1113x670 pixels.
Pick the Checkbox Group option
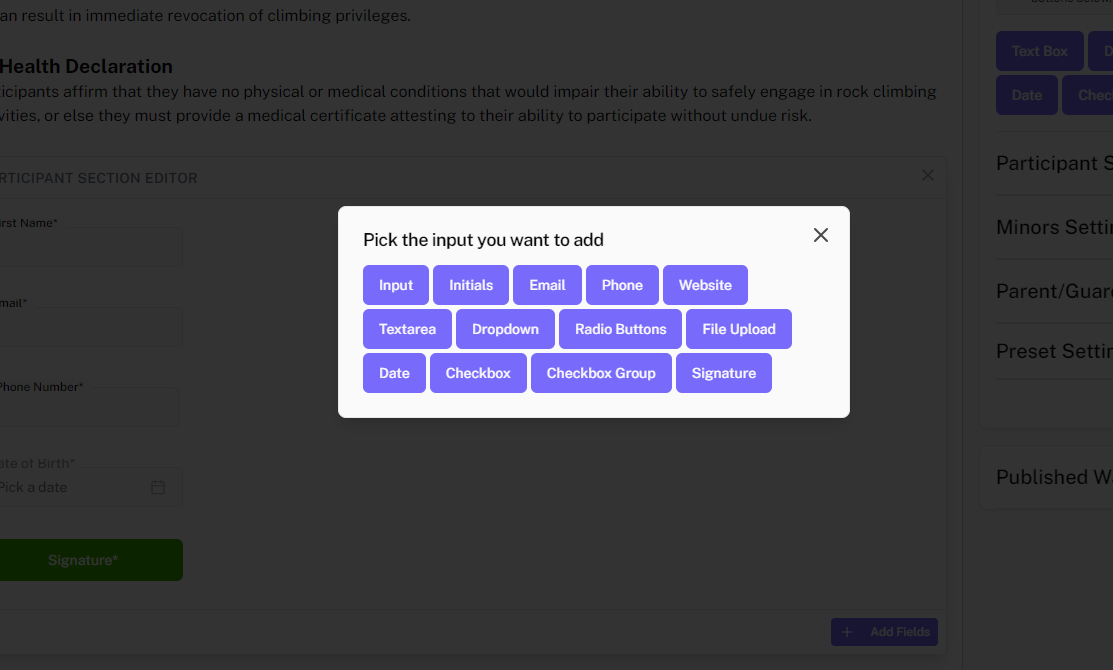[x=601, y=373]
